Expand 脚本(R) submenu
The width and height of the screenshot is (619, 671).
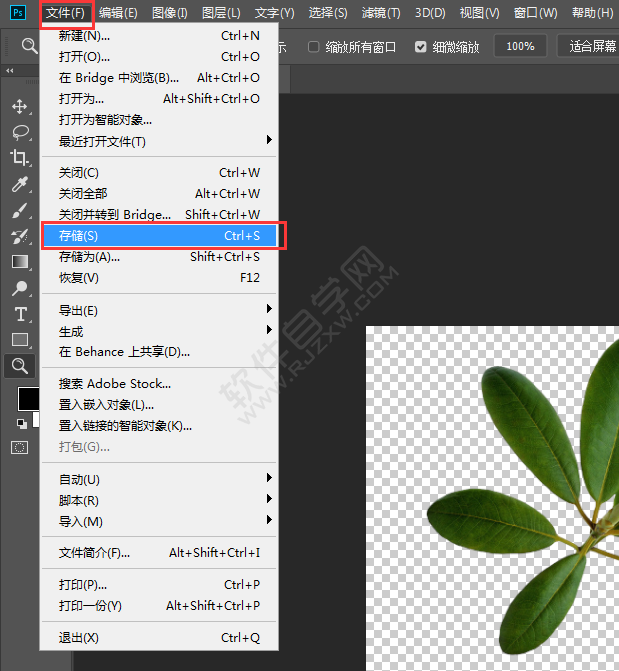click(159, 500)
